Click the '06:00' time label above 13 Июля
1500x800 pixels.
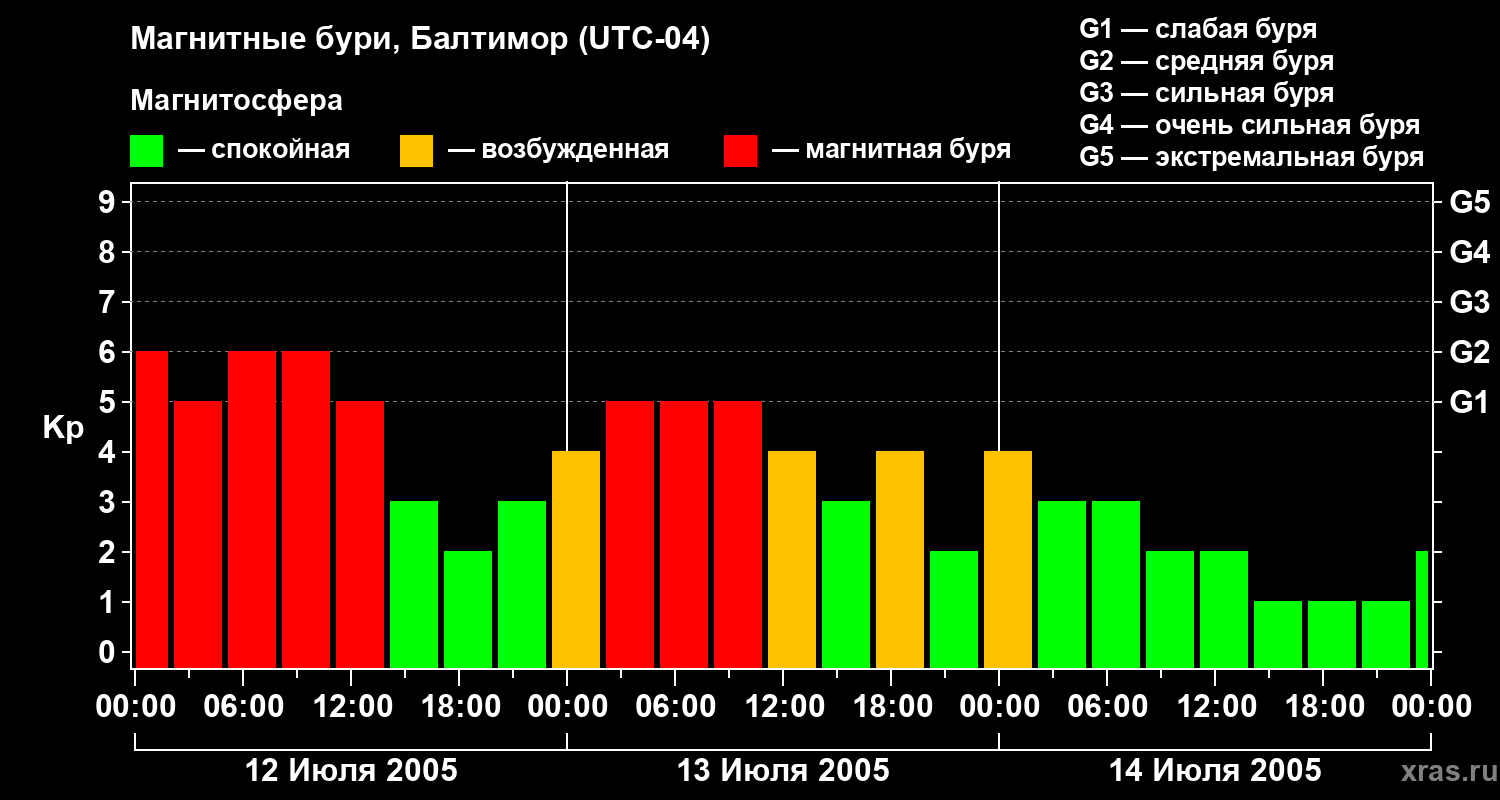click(x=675, y=707)
